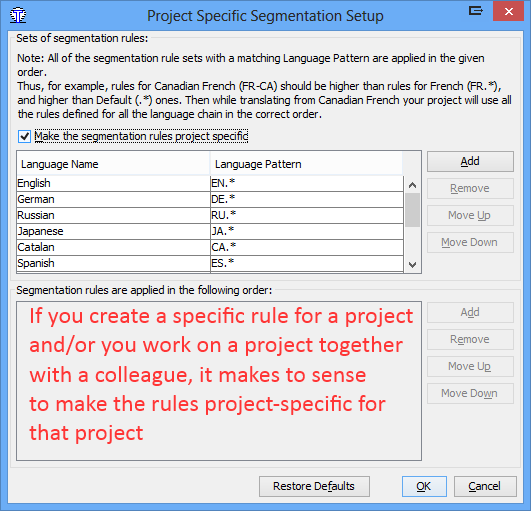Screen dimensions: 531x511
Task: Remove the selected language rule set
Action: coord(470,188)
